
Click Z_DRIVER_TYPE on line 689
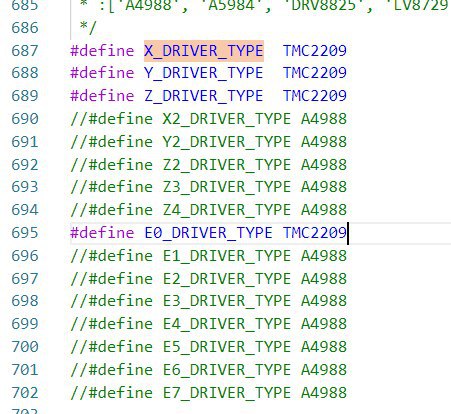pyautogui.click(x=204, y=96)
